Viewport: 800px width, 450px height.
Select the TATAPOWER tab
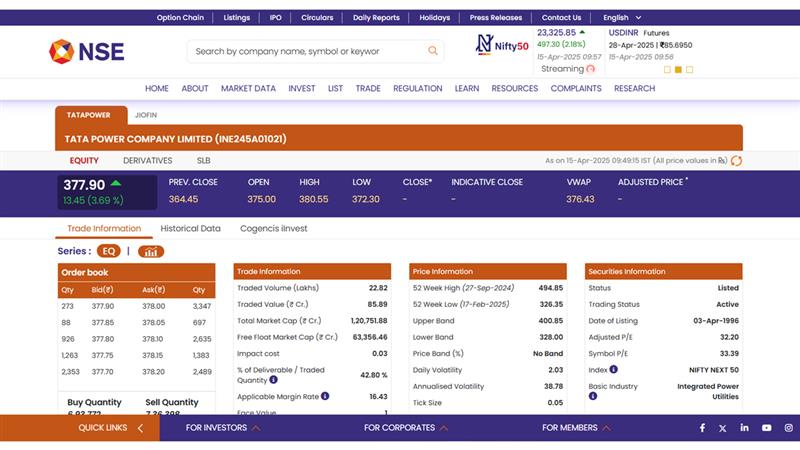[91, 115]
